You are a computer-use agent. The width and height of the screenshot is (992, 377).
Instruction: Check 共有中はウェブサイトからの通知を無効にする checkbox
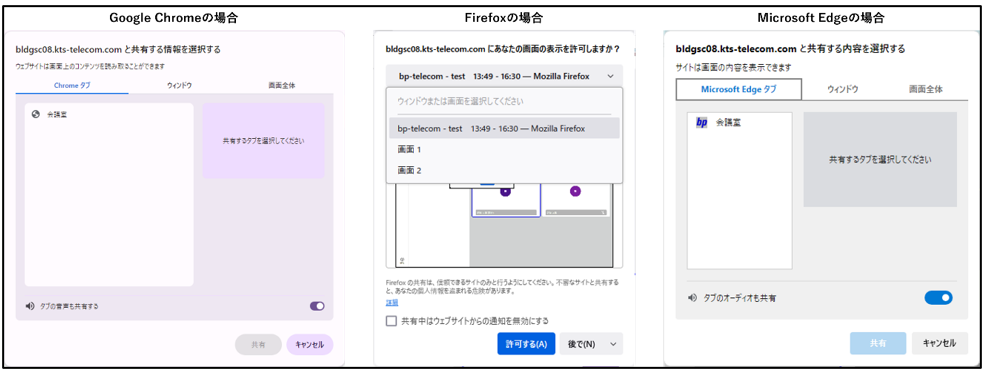pyautogui.click(x=391, y=321)
